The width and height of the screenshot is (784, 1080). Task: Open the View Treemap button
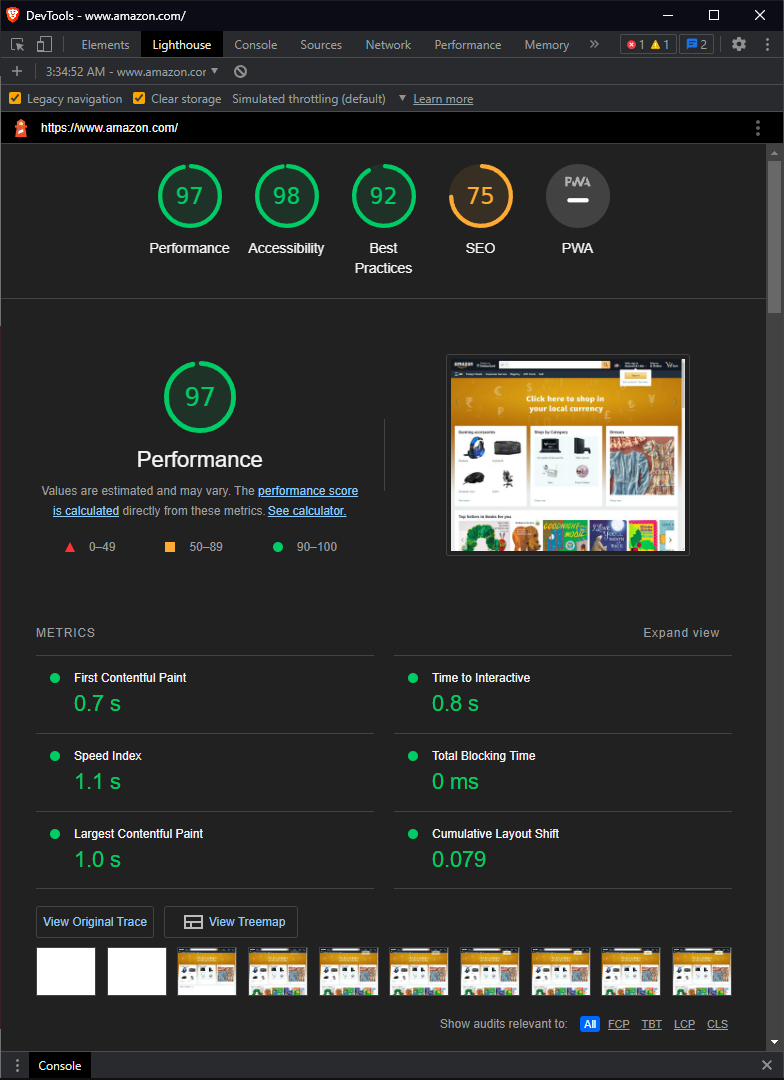231,922
